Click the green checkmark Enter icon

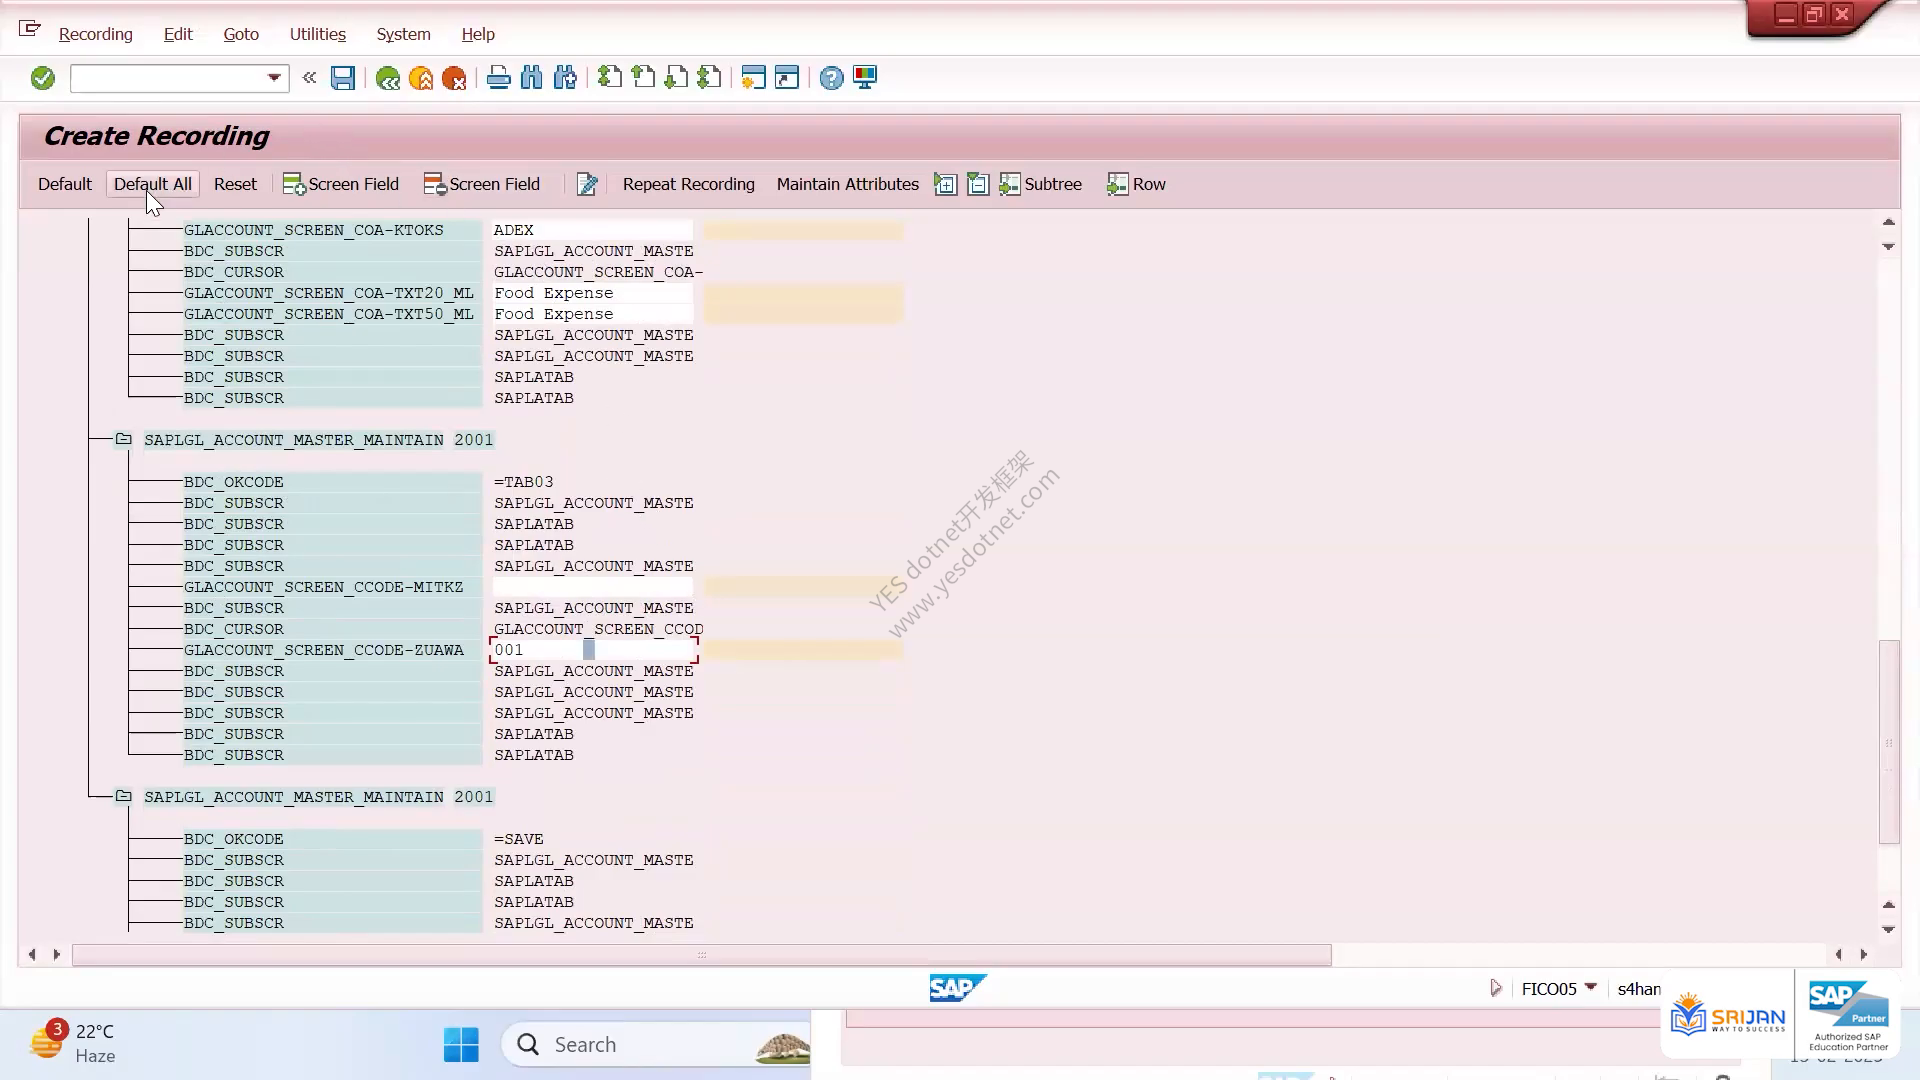coord(42,78)
